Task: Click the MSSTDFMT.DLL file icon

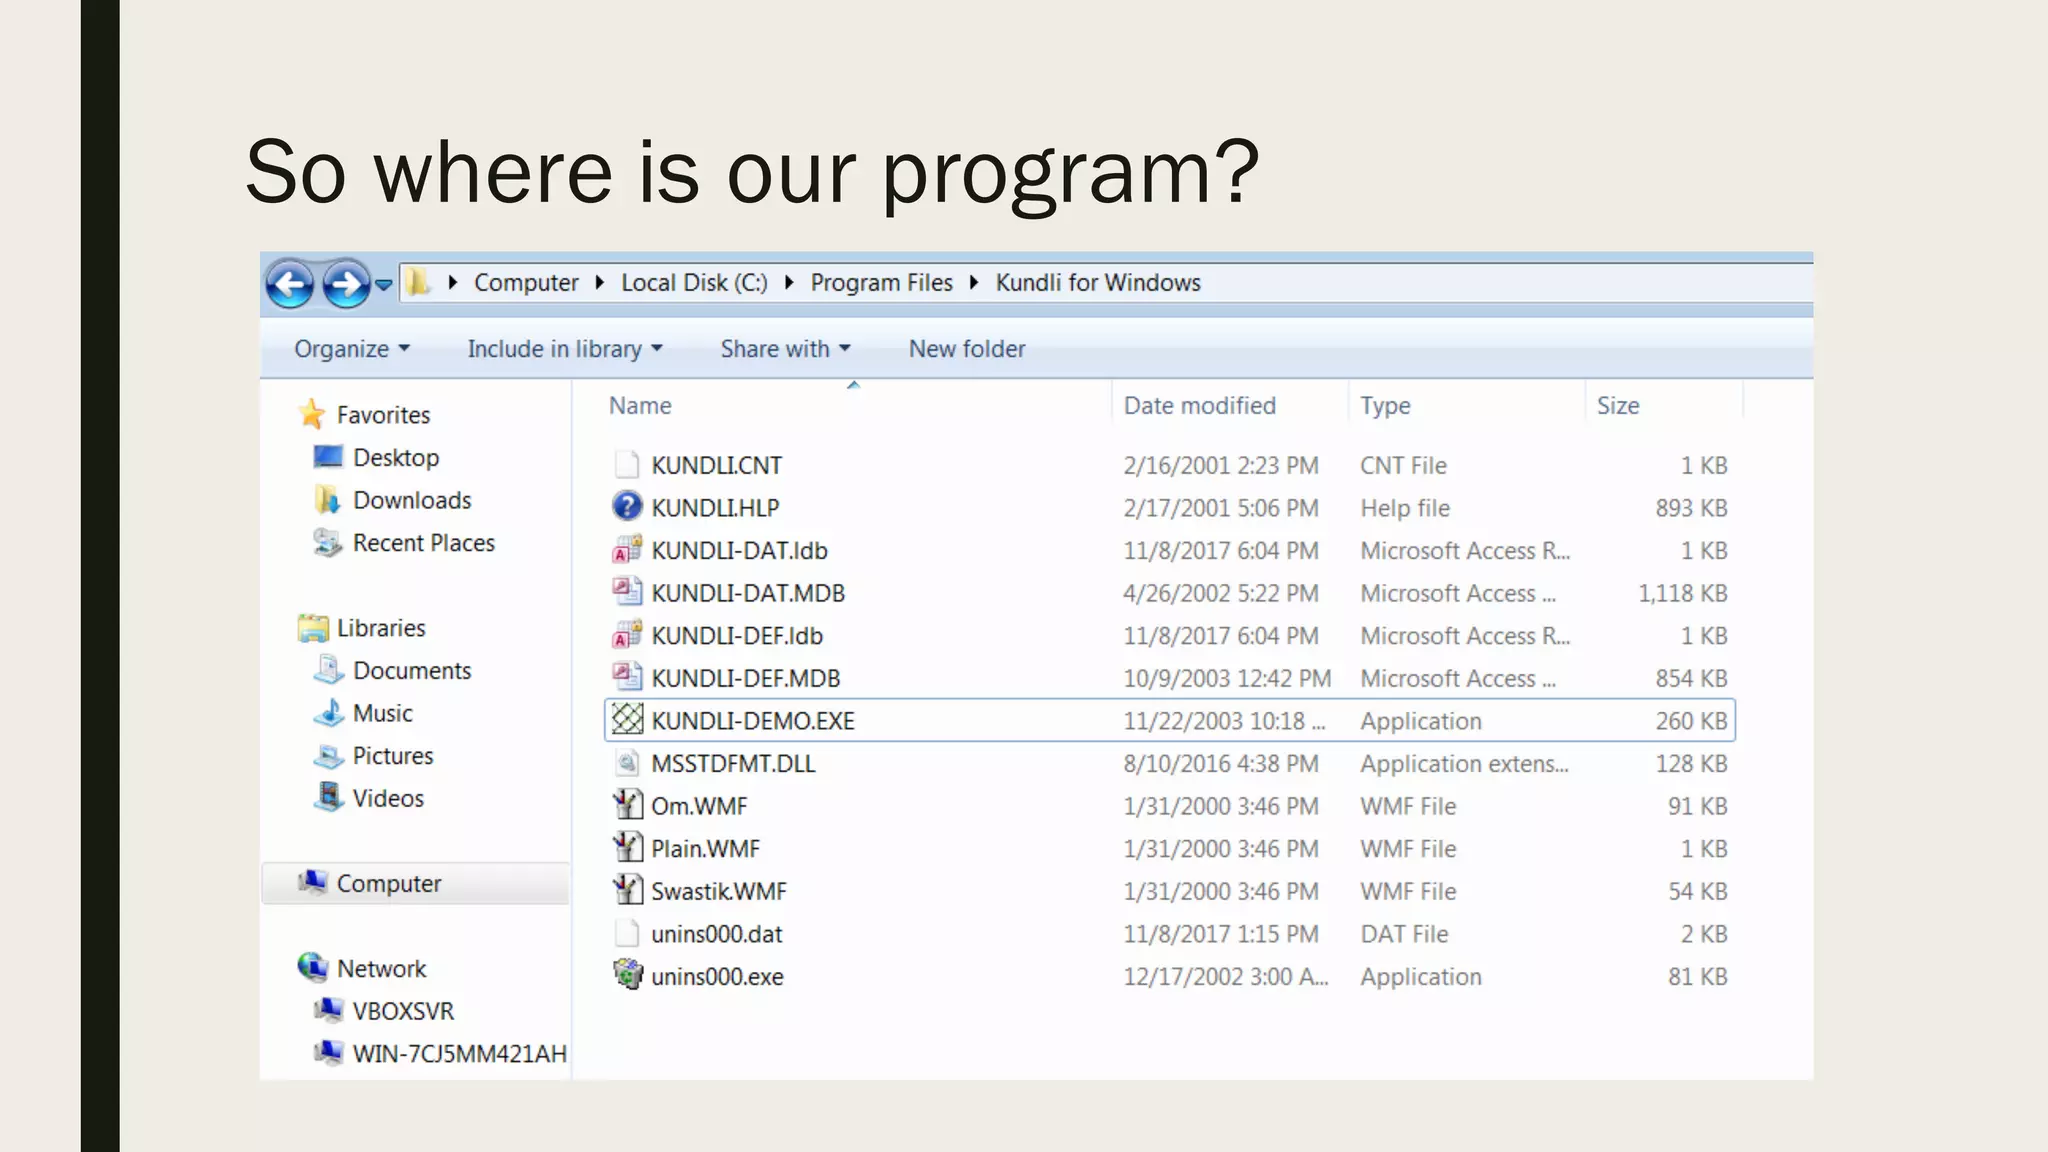Action: [x=626, y=763]
